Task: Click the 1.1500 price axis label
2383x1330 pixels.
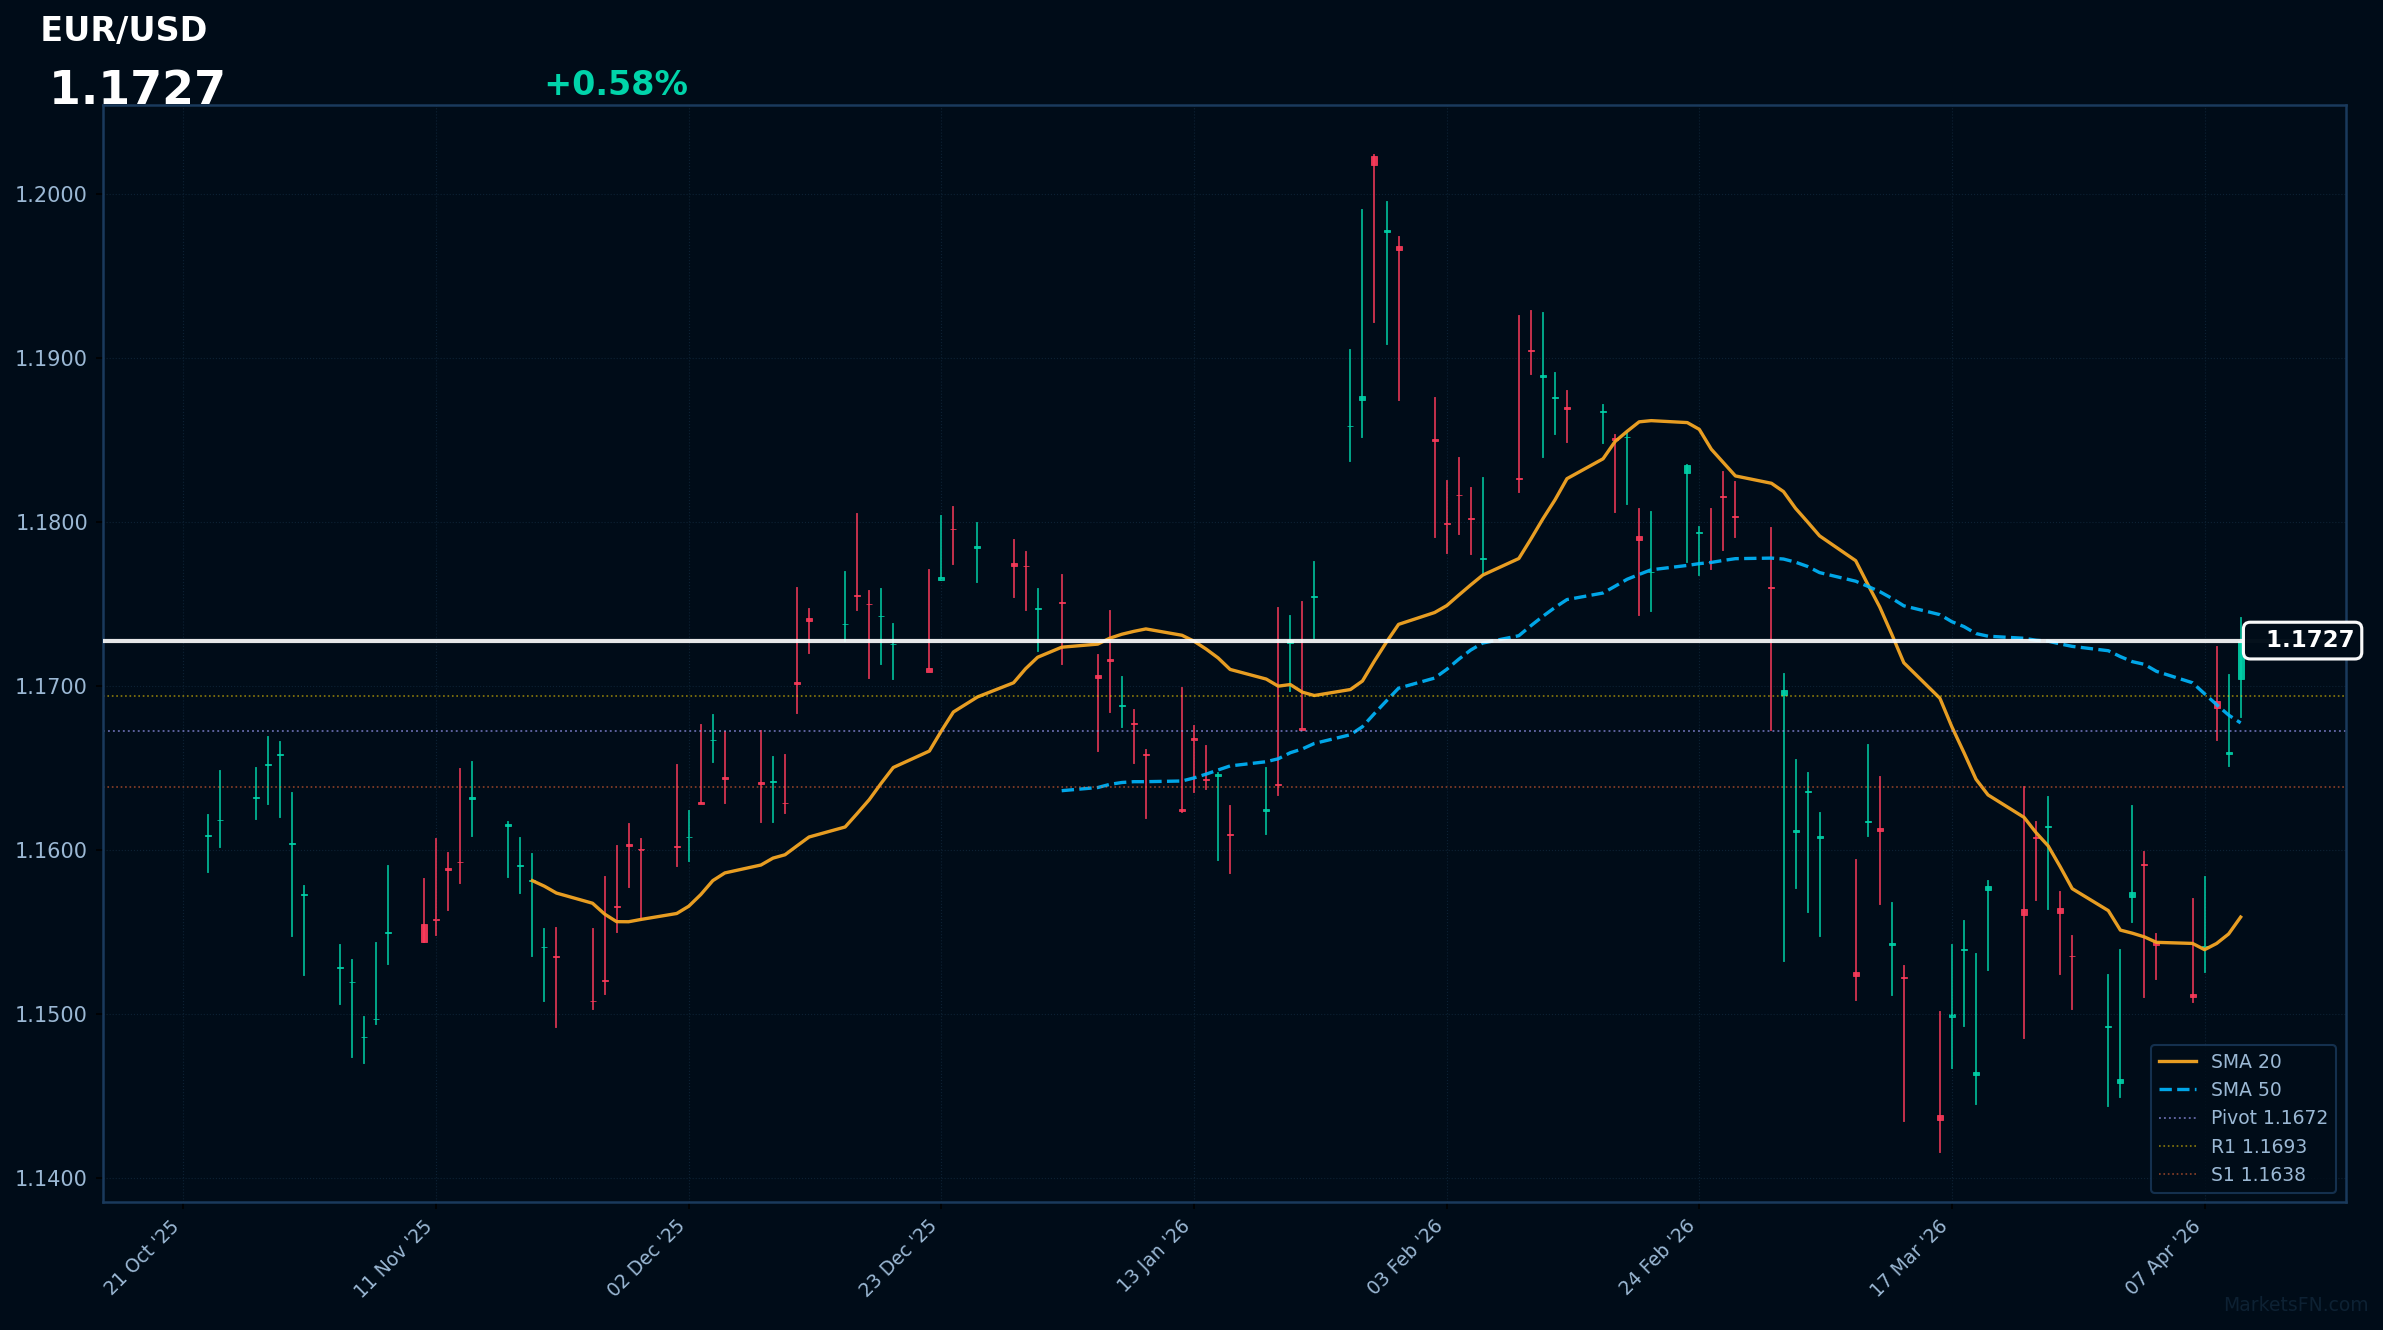Action: coord(51,1015)
